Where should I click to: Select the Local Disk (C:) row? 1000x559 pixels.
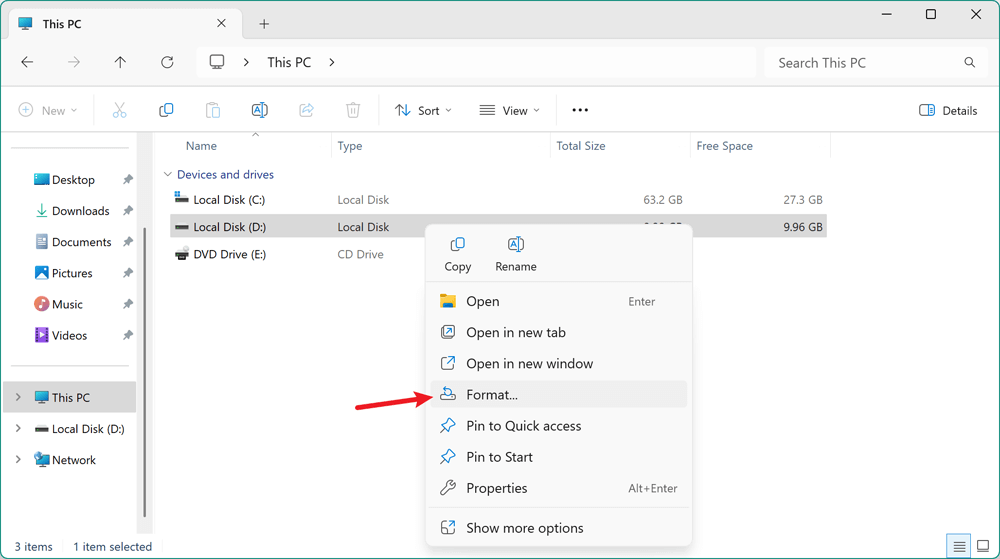click(x=498, y=200)
